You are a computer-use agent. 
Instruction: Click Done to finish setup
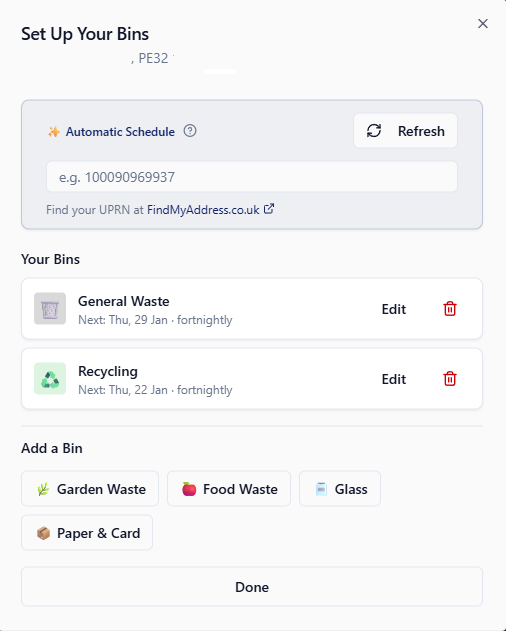click(x=252, y=587)
